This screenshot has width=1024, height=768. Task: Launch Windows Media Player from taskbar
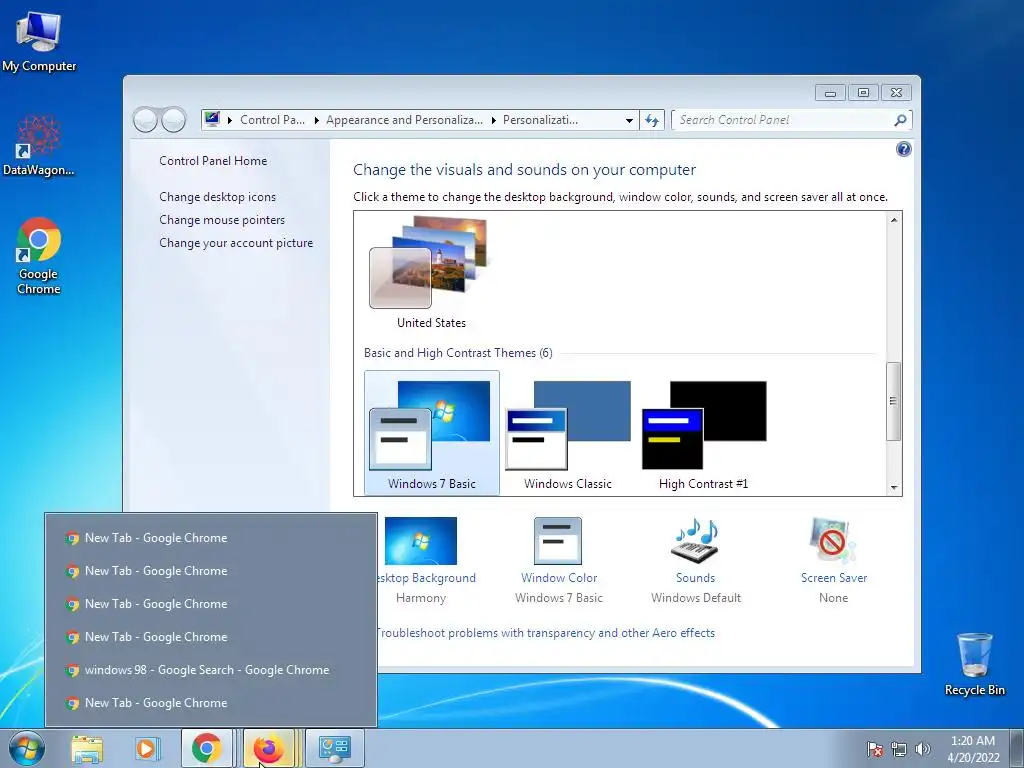(x=146, y=749)
